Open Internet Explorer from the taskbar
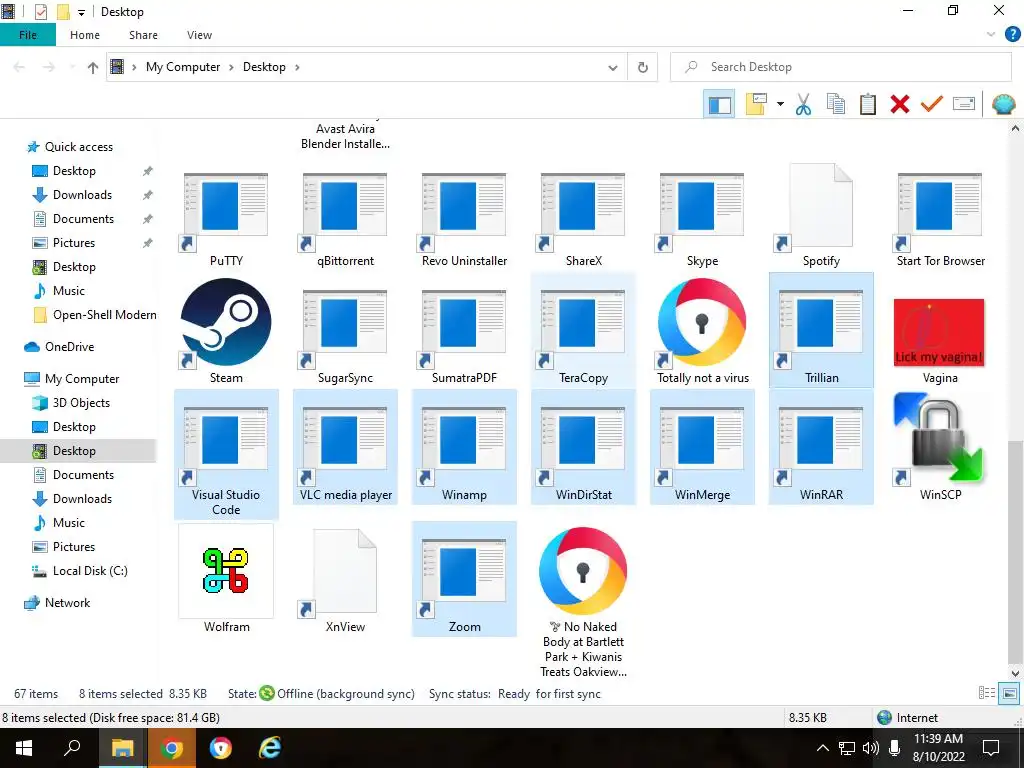Viewport: 1024px width, 768px height. tap(270, 748)
